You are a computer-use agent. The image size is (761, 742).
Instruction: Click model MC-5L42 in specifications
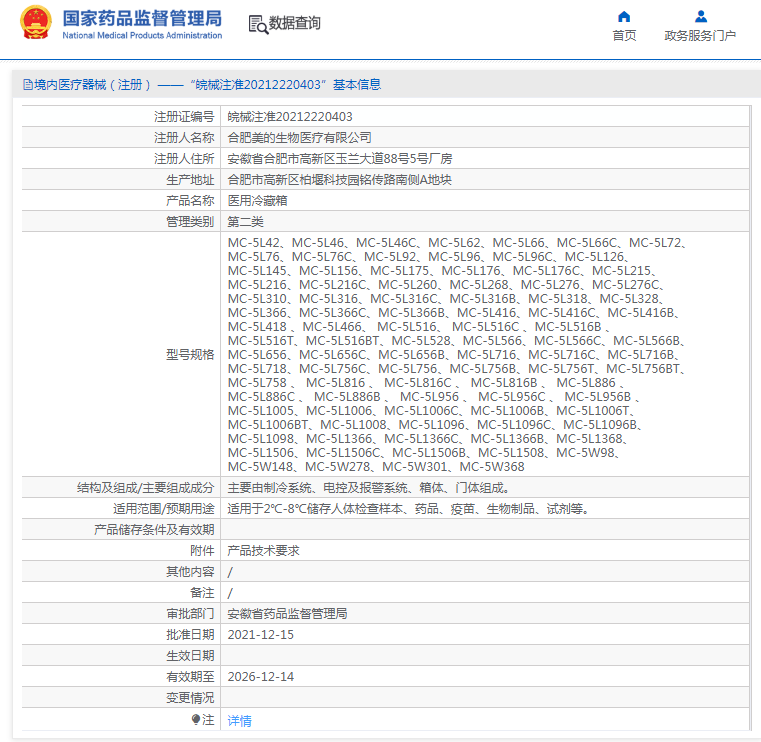coord(254,243)
